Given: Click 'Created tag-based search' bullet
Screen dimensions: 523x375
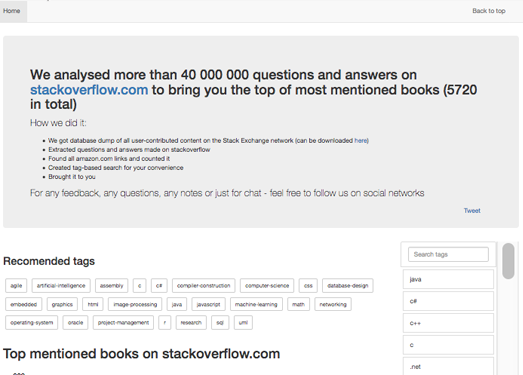Looking at the screenshot, I should (x=116, y=167).
